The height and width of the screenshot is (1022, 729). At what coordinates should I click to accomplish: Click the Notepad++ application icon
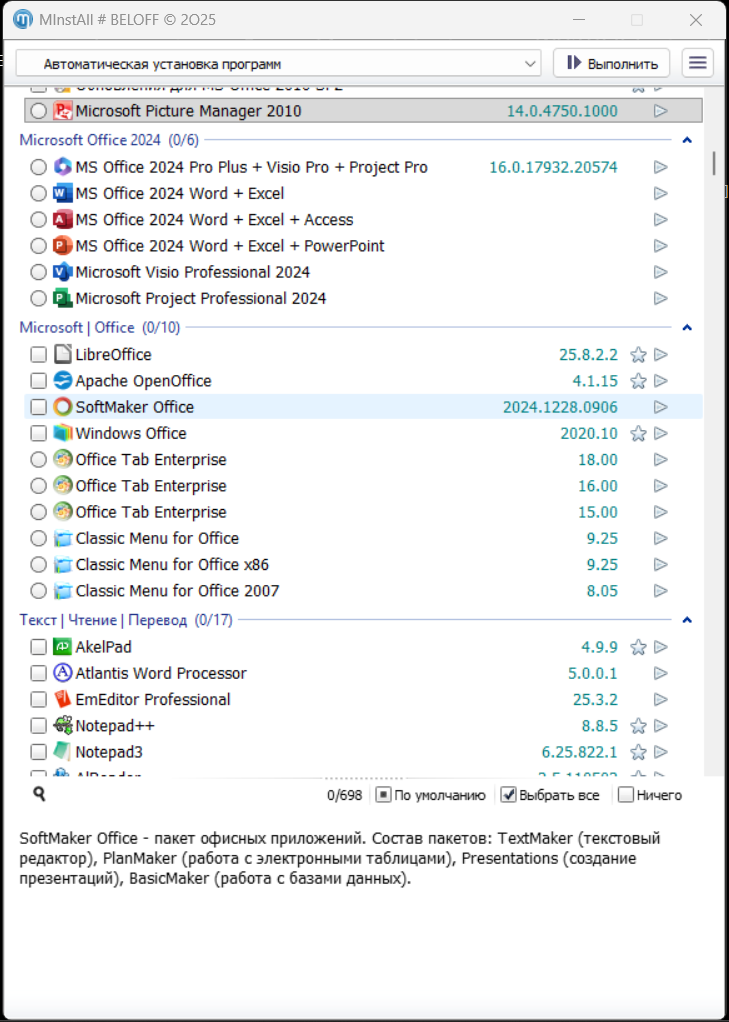point(63,726)
